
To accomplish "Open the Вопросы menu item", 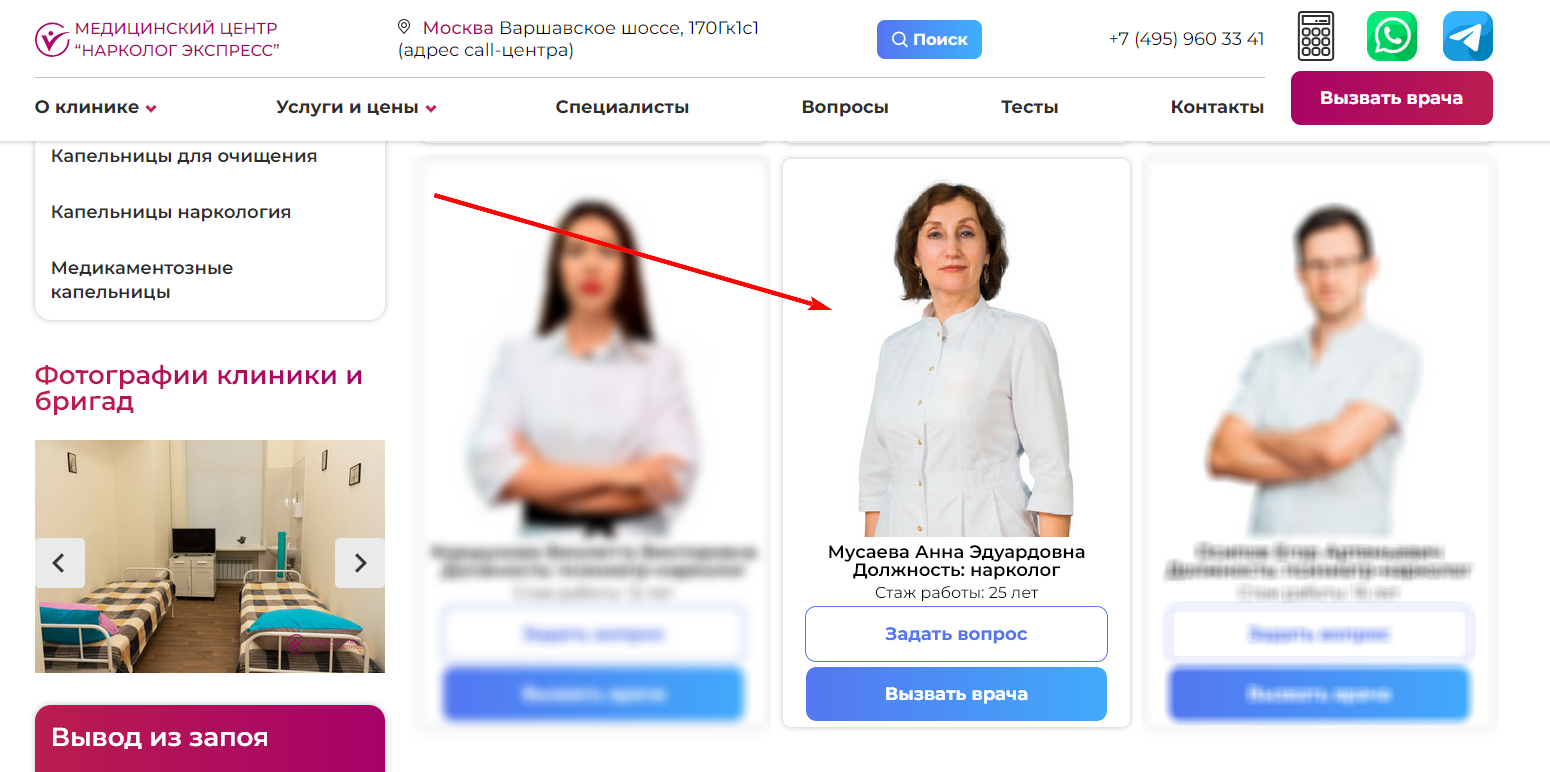I will (x=845, y=108).
